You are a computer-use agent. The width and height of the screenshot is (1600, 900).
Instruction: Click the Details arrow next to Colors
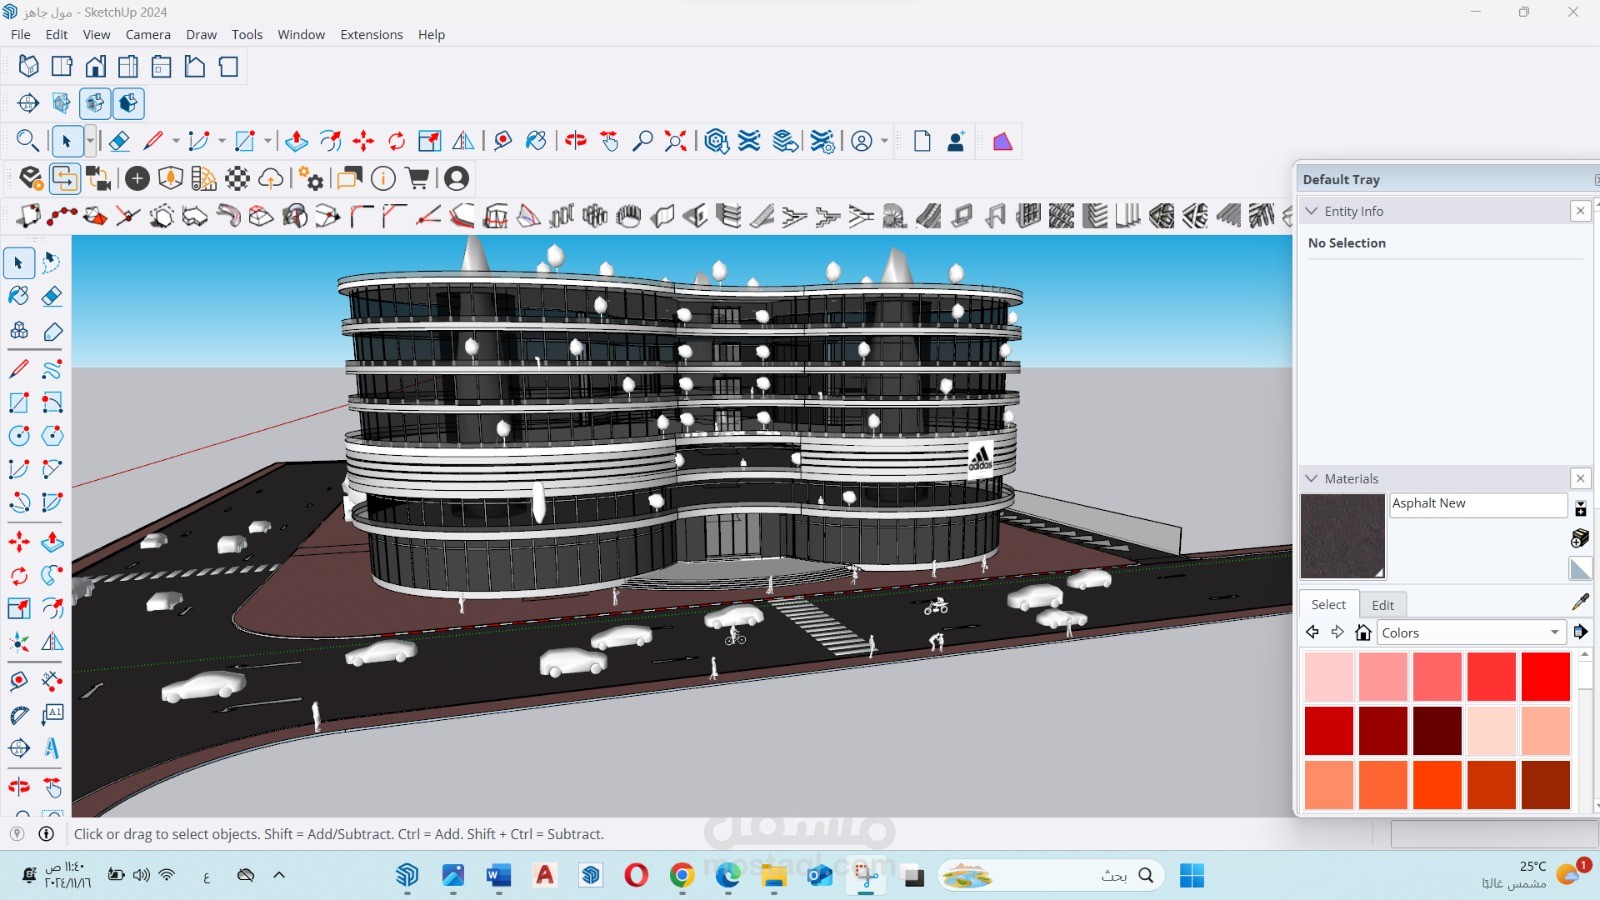click(x=1580, y=632)
